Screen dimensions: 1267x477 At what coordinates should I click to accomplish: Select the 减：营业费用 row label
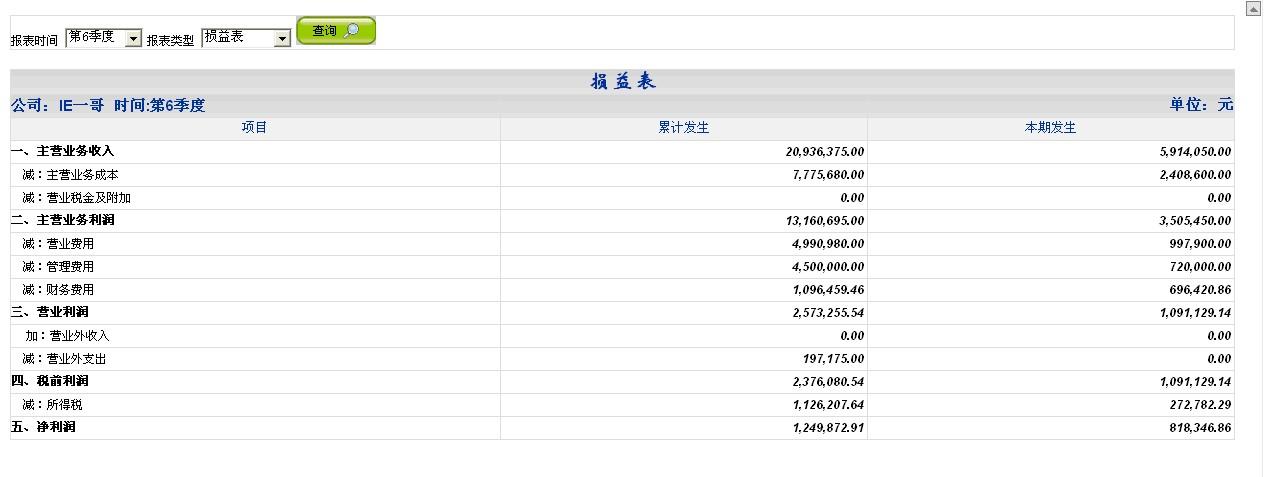[58, 244]
